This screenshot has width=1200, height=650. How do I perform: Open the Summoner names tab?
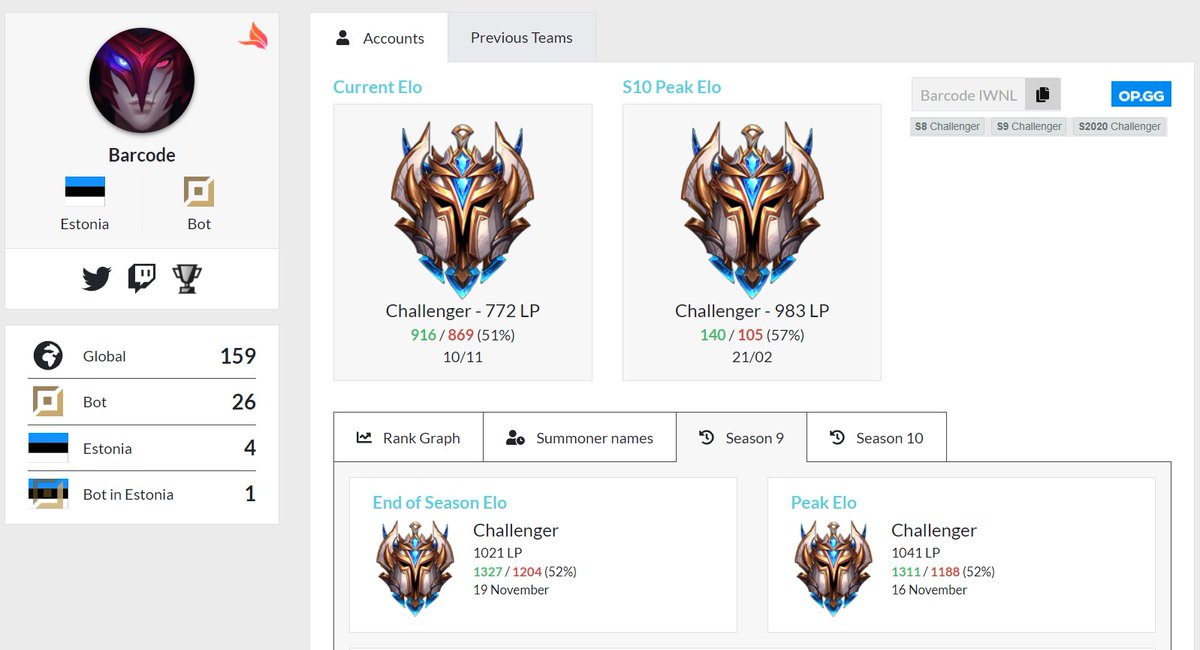tap(580, 437)
